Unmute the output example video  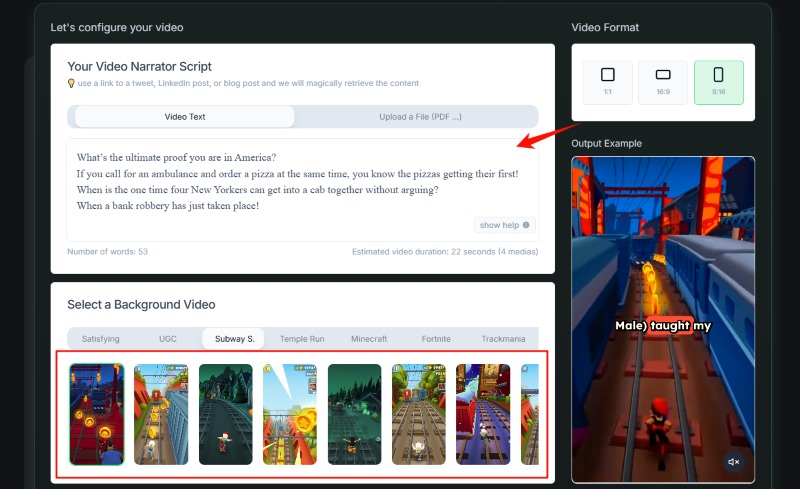[733, 462]
